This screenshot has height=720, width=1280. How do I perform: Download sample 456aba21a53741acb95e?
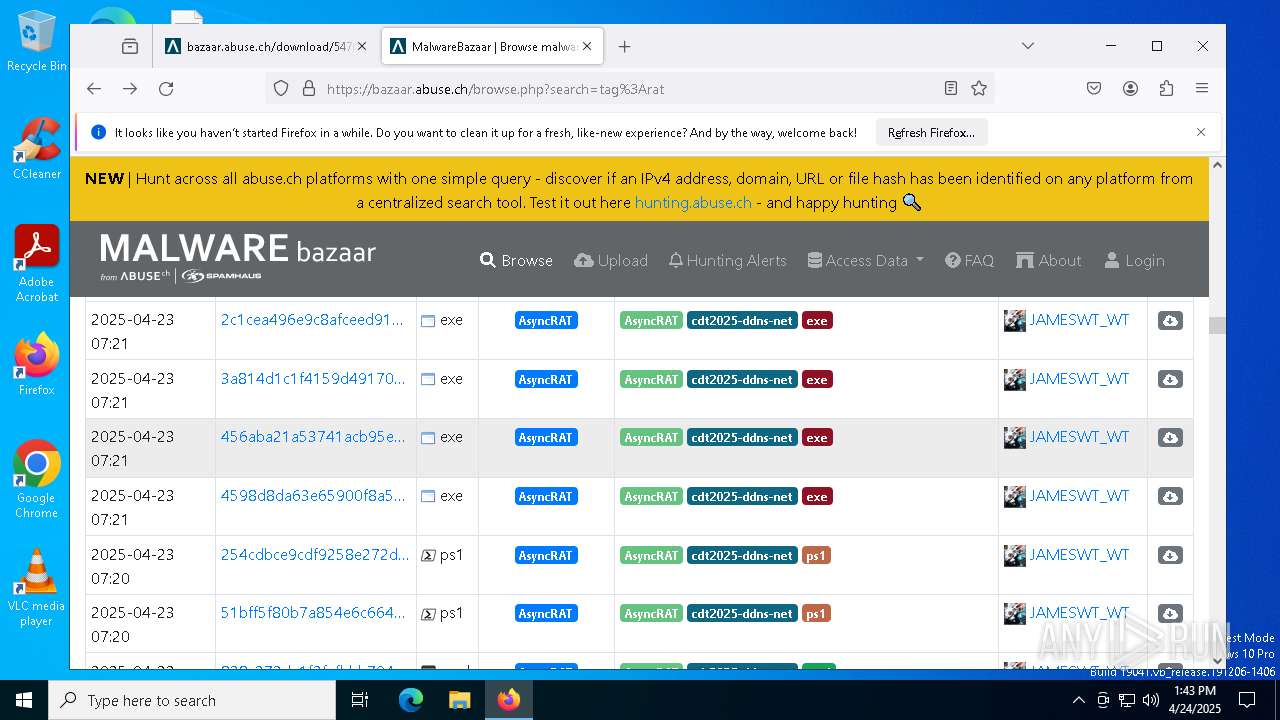tap(1170, 437)
